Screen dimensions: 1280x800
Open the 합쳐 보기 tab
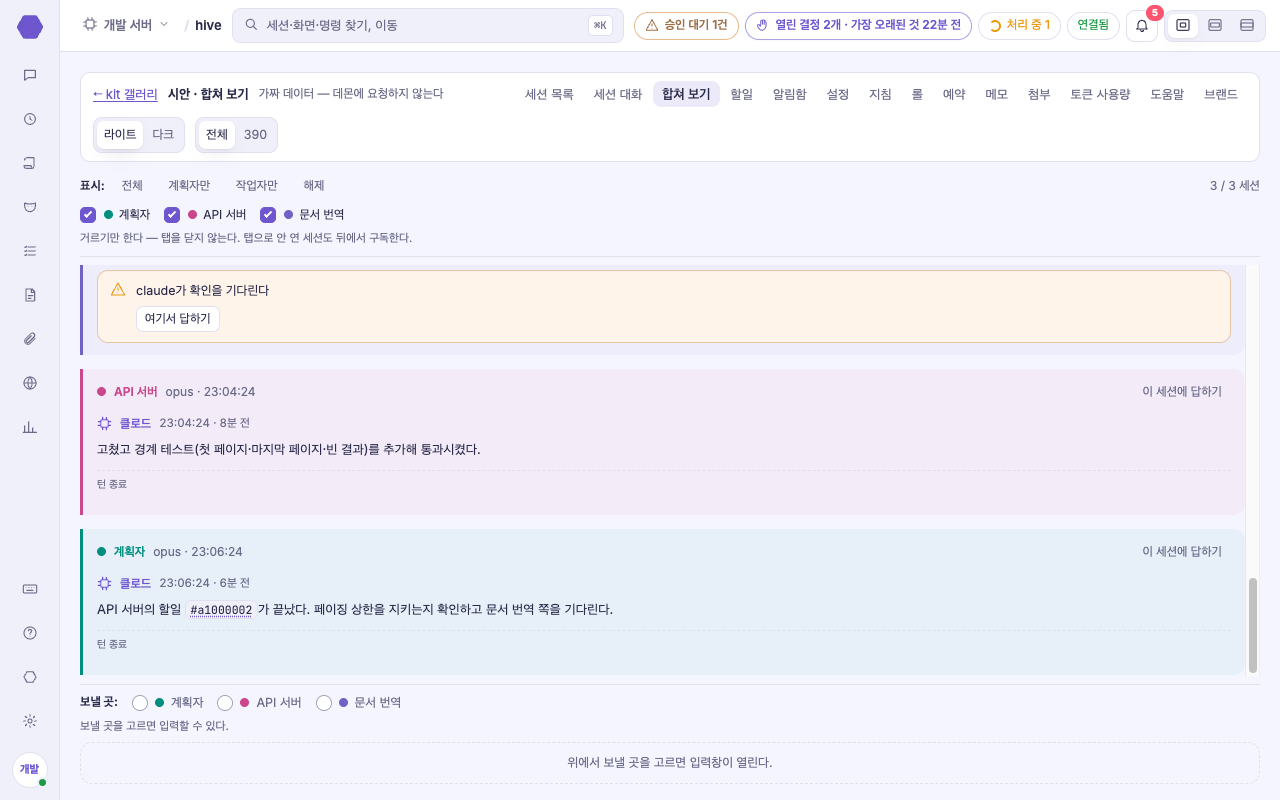686,94
